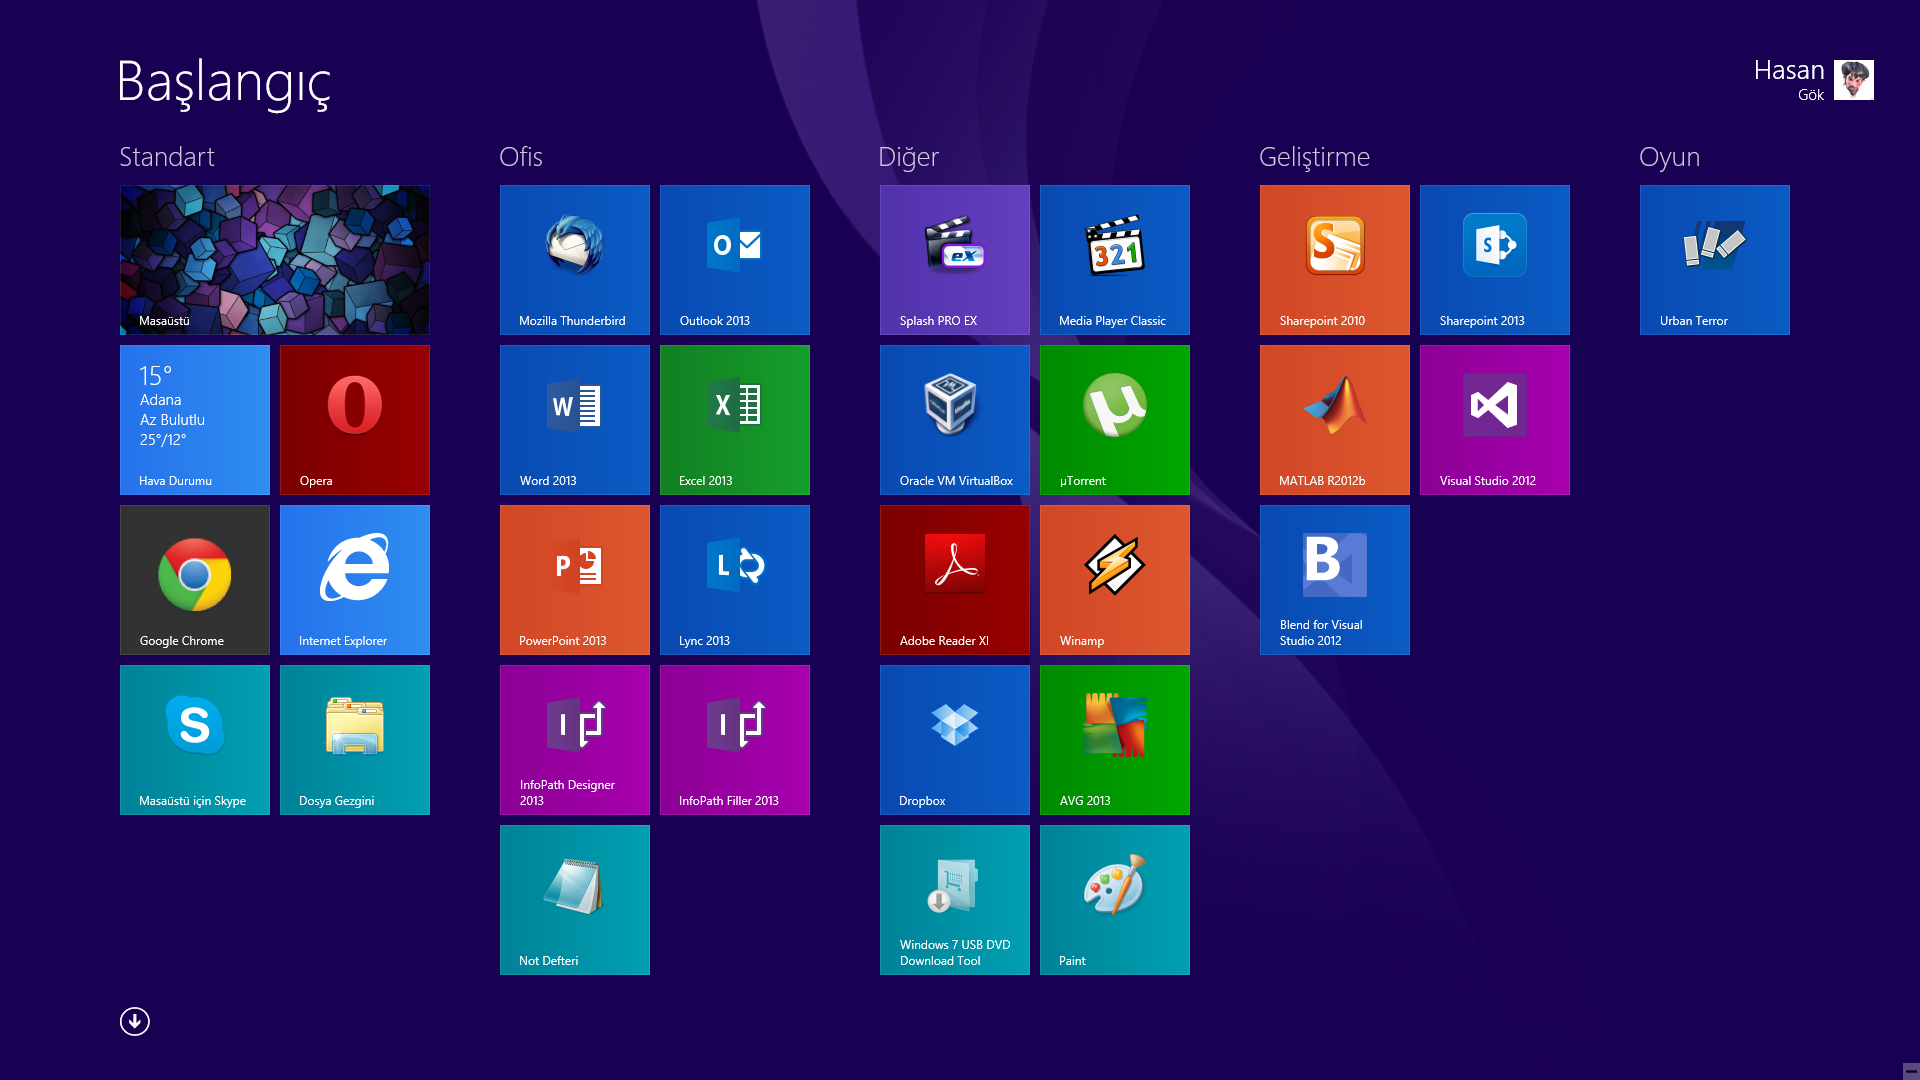Open Excel 2013 tile

point(734,419)
